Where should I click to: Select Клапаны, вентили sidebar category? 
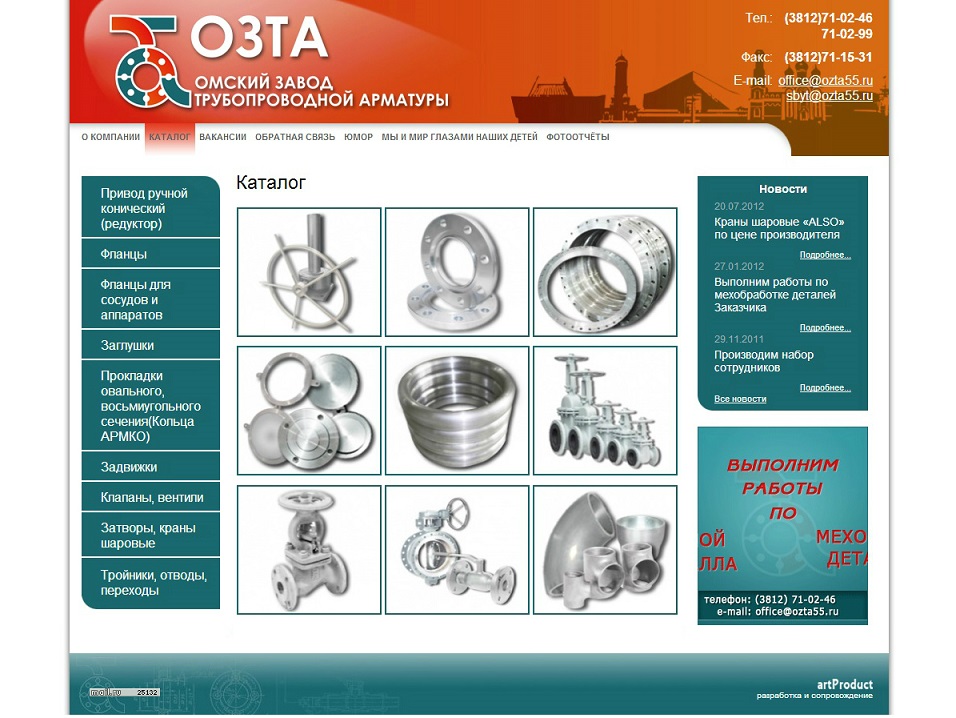pos(151,497)
